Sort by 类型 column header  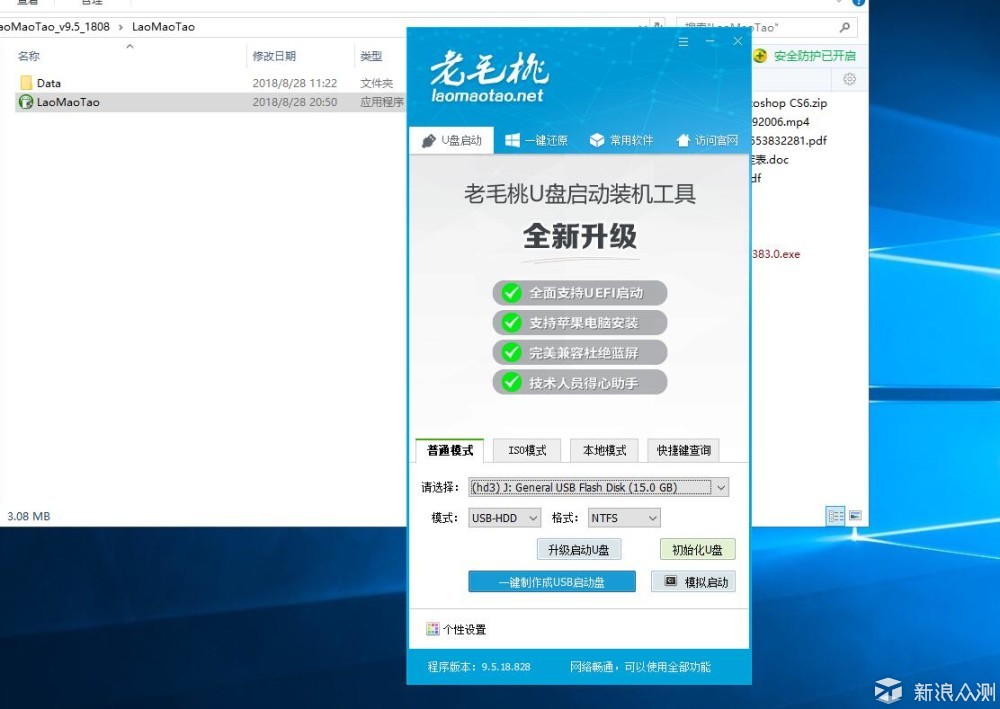371,56
